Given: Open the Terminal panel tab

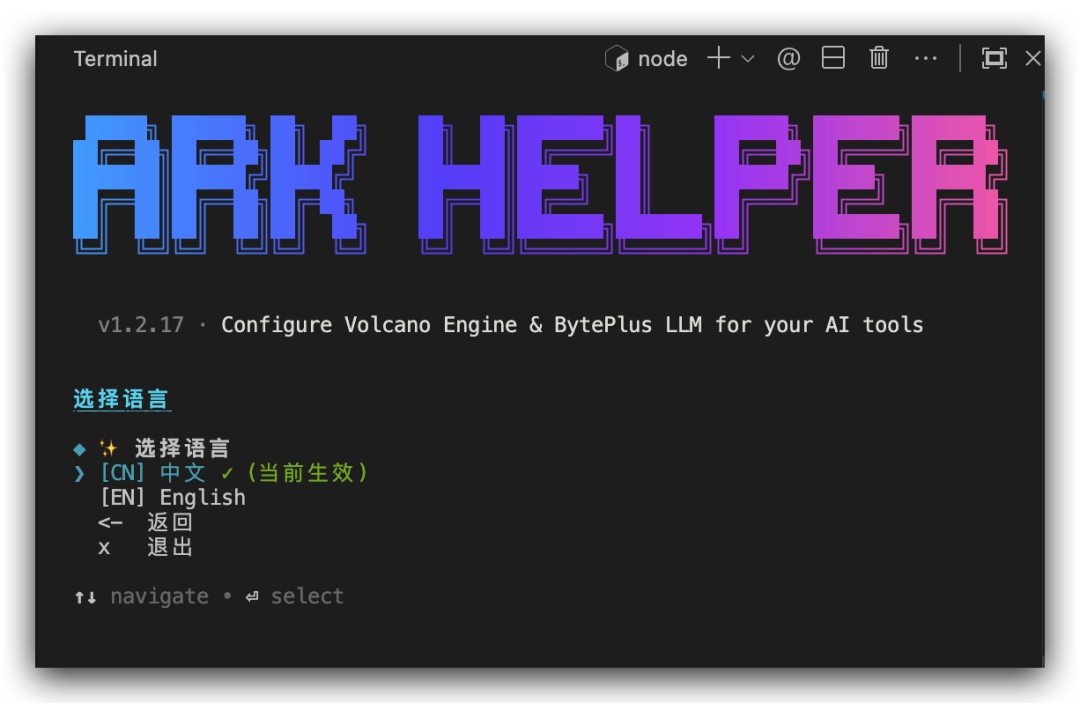Looking at the screenshot, I should point(116,59).
